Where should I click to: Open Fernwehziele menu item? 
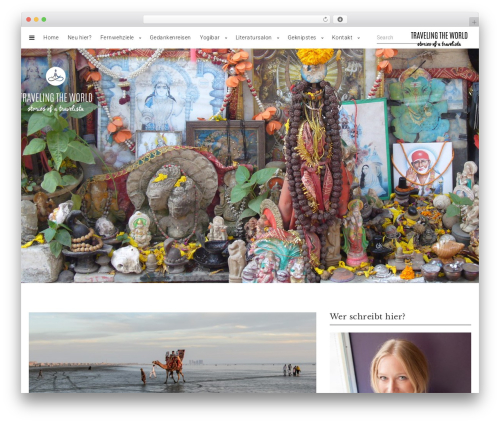pos(117,38)
